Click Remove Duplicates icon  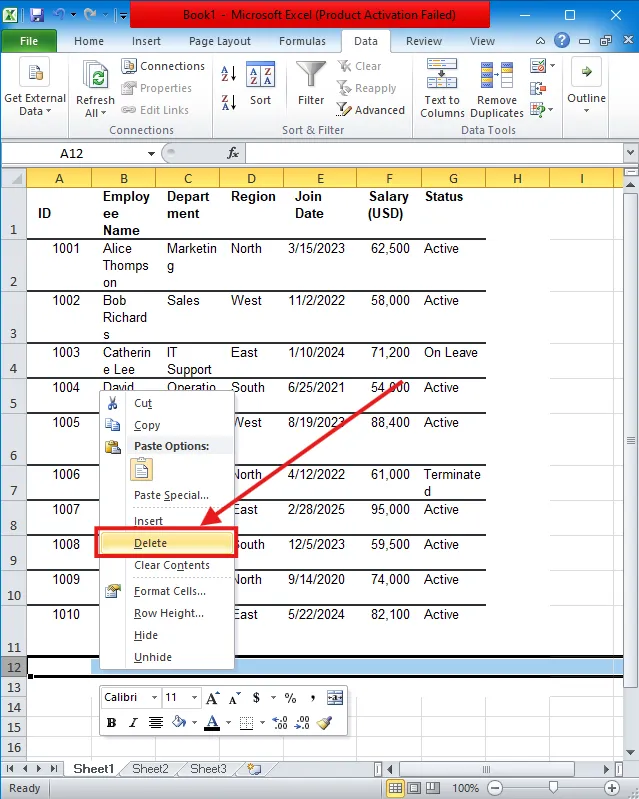click(x=496, y=88)
